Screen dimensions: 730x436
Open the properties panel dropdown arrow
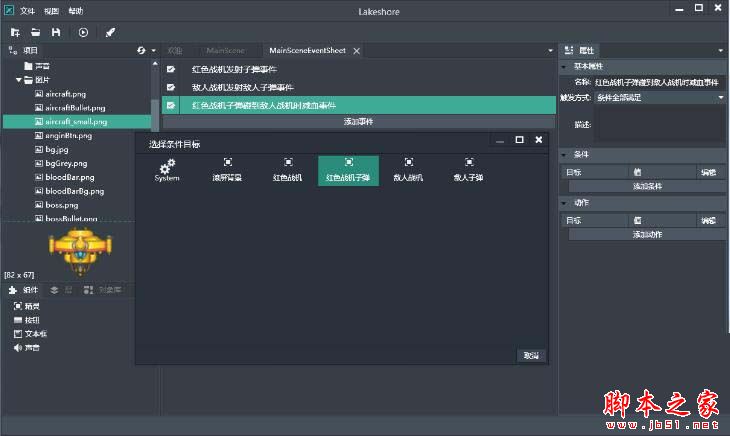721,51
